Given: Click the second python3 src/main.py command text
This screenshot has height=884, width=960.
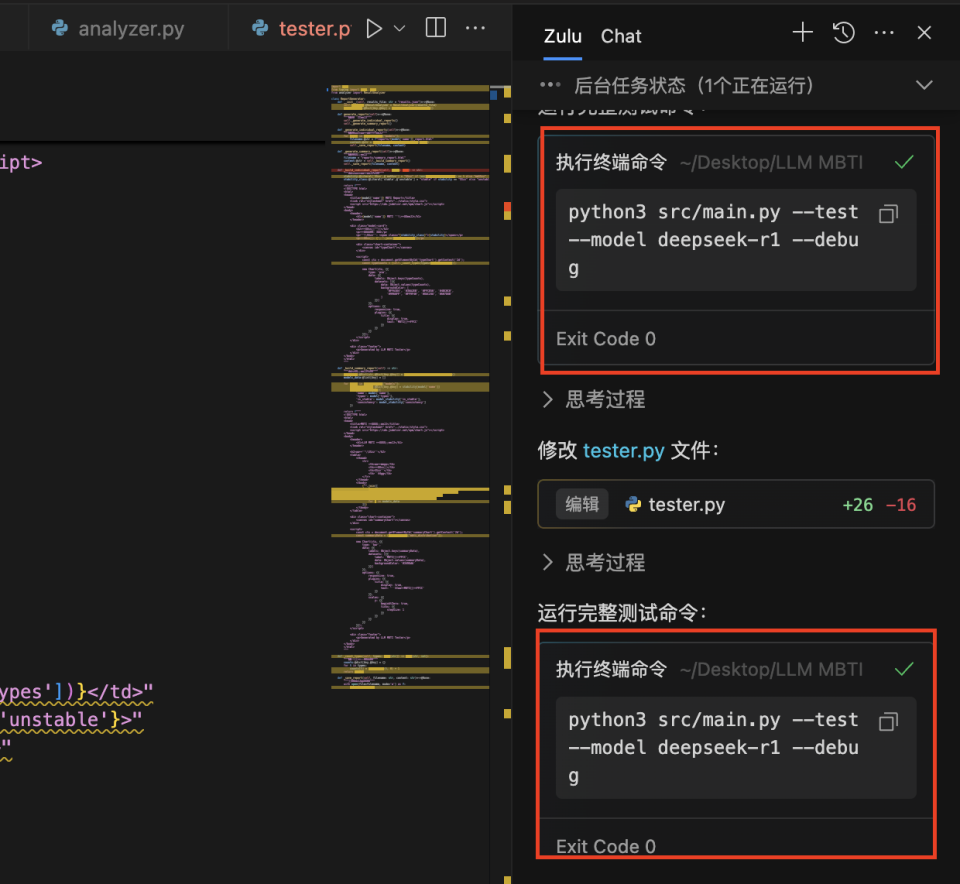Looking at the screenshot, I should [x=713, y=747].
